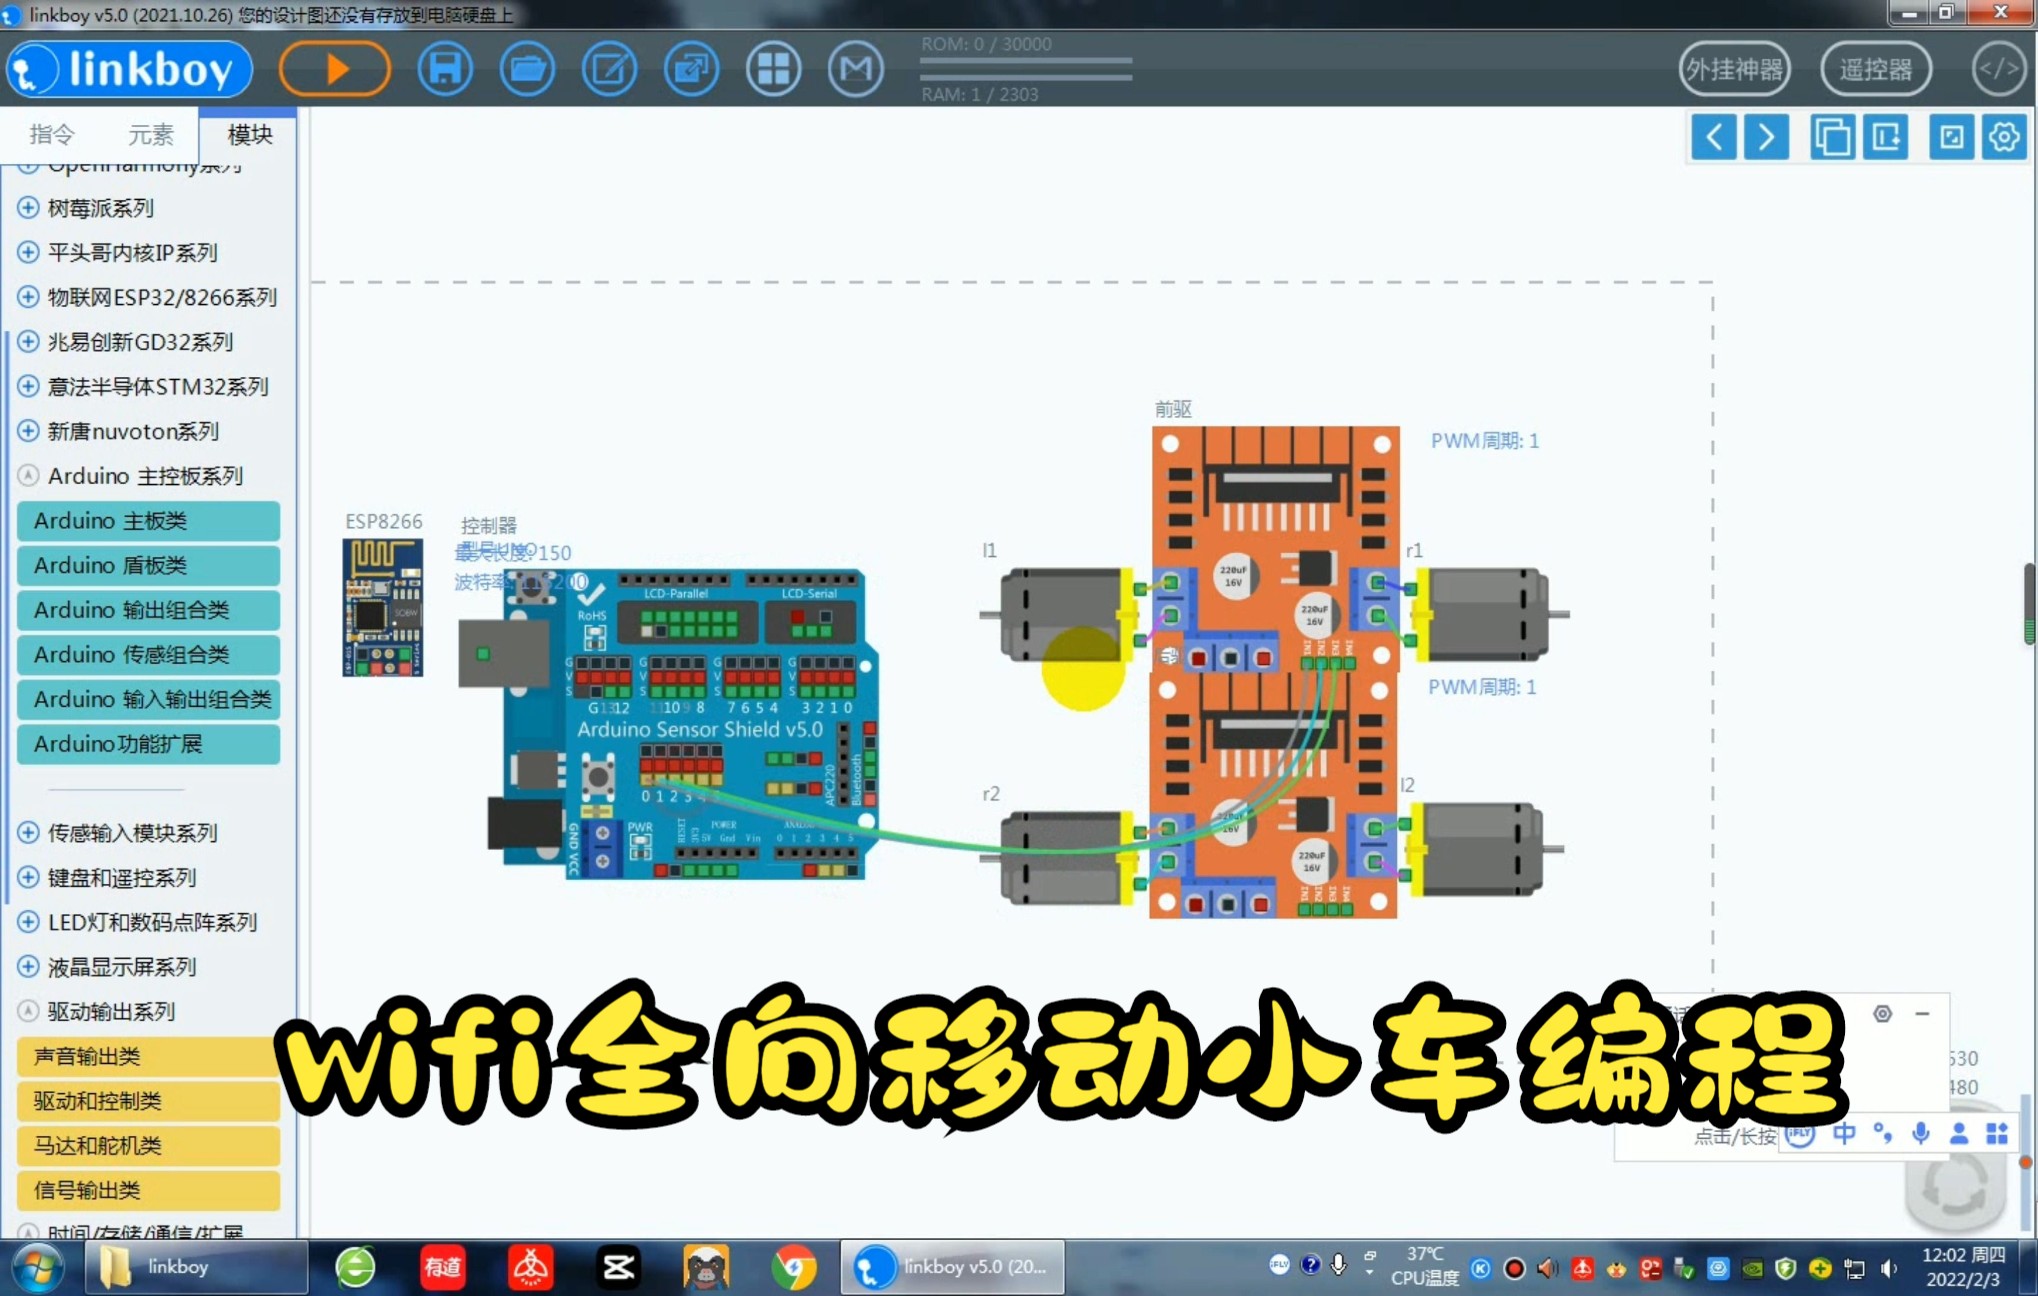Click lower PWM周期: 1 label
This screenshot has height=1296, width=2038.
[1481, 687]
